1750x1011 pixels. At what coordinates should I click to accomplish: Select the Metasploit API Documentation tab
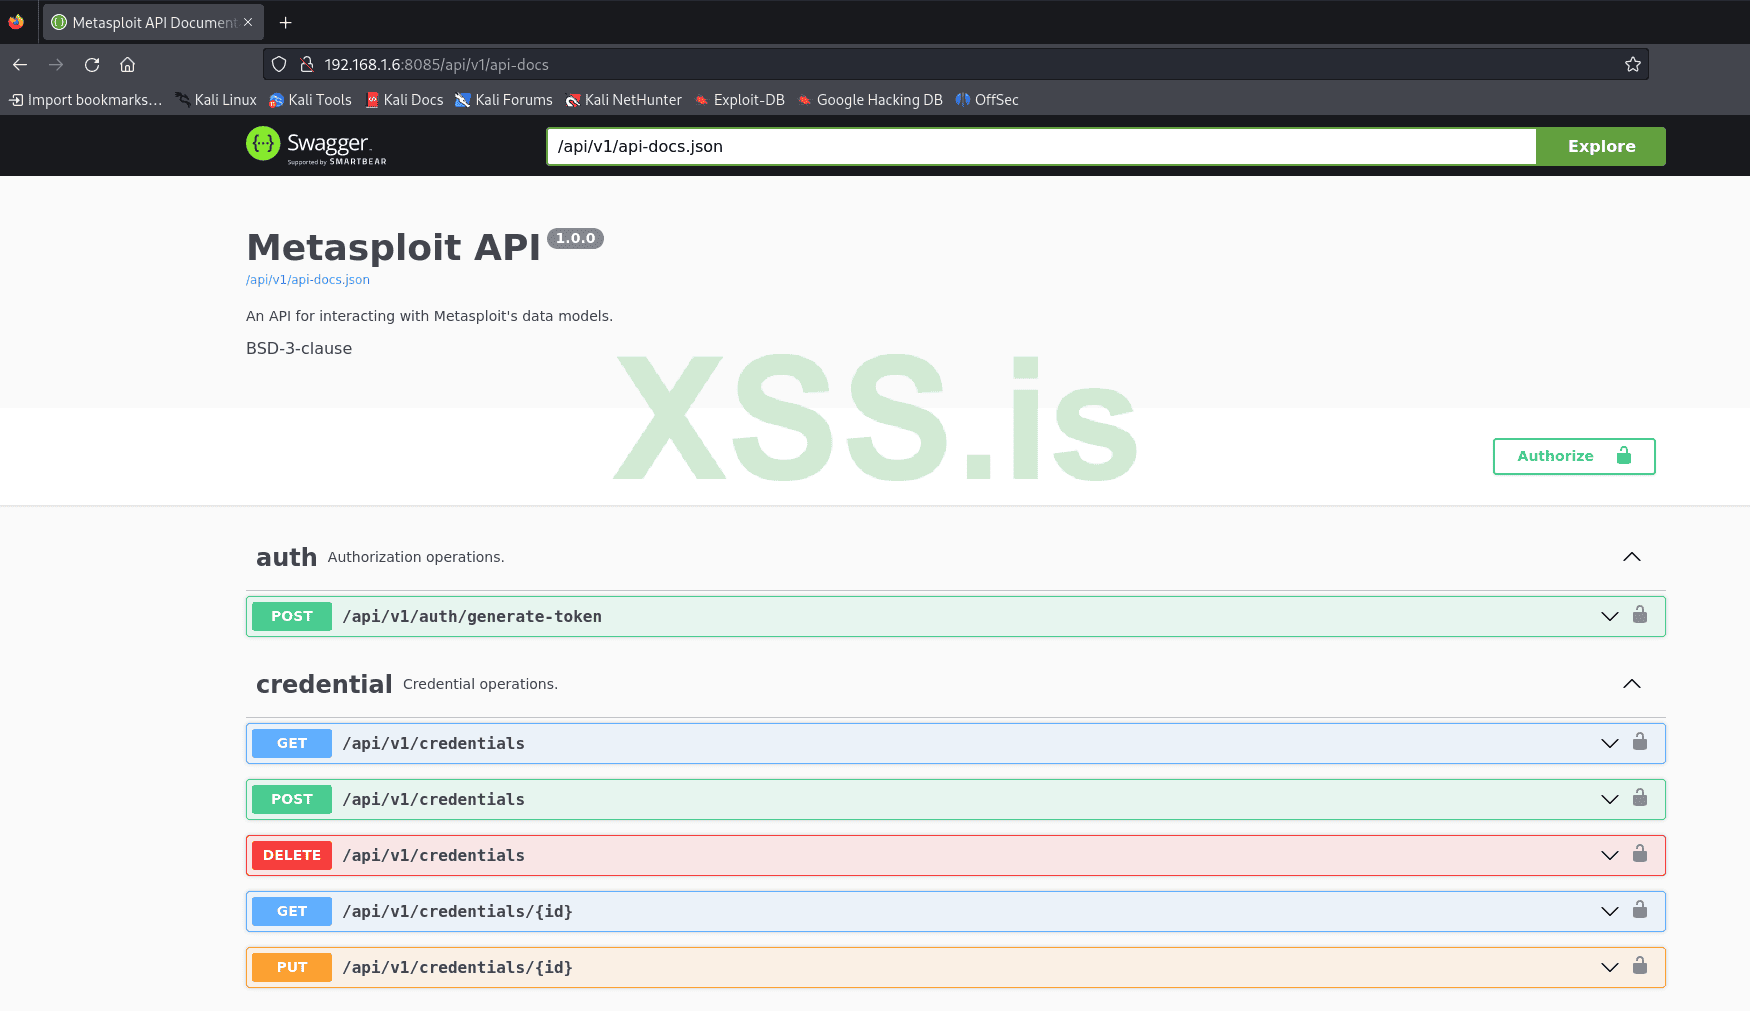click(153, 22)
